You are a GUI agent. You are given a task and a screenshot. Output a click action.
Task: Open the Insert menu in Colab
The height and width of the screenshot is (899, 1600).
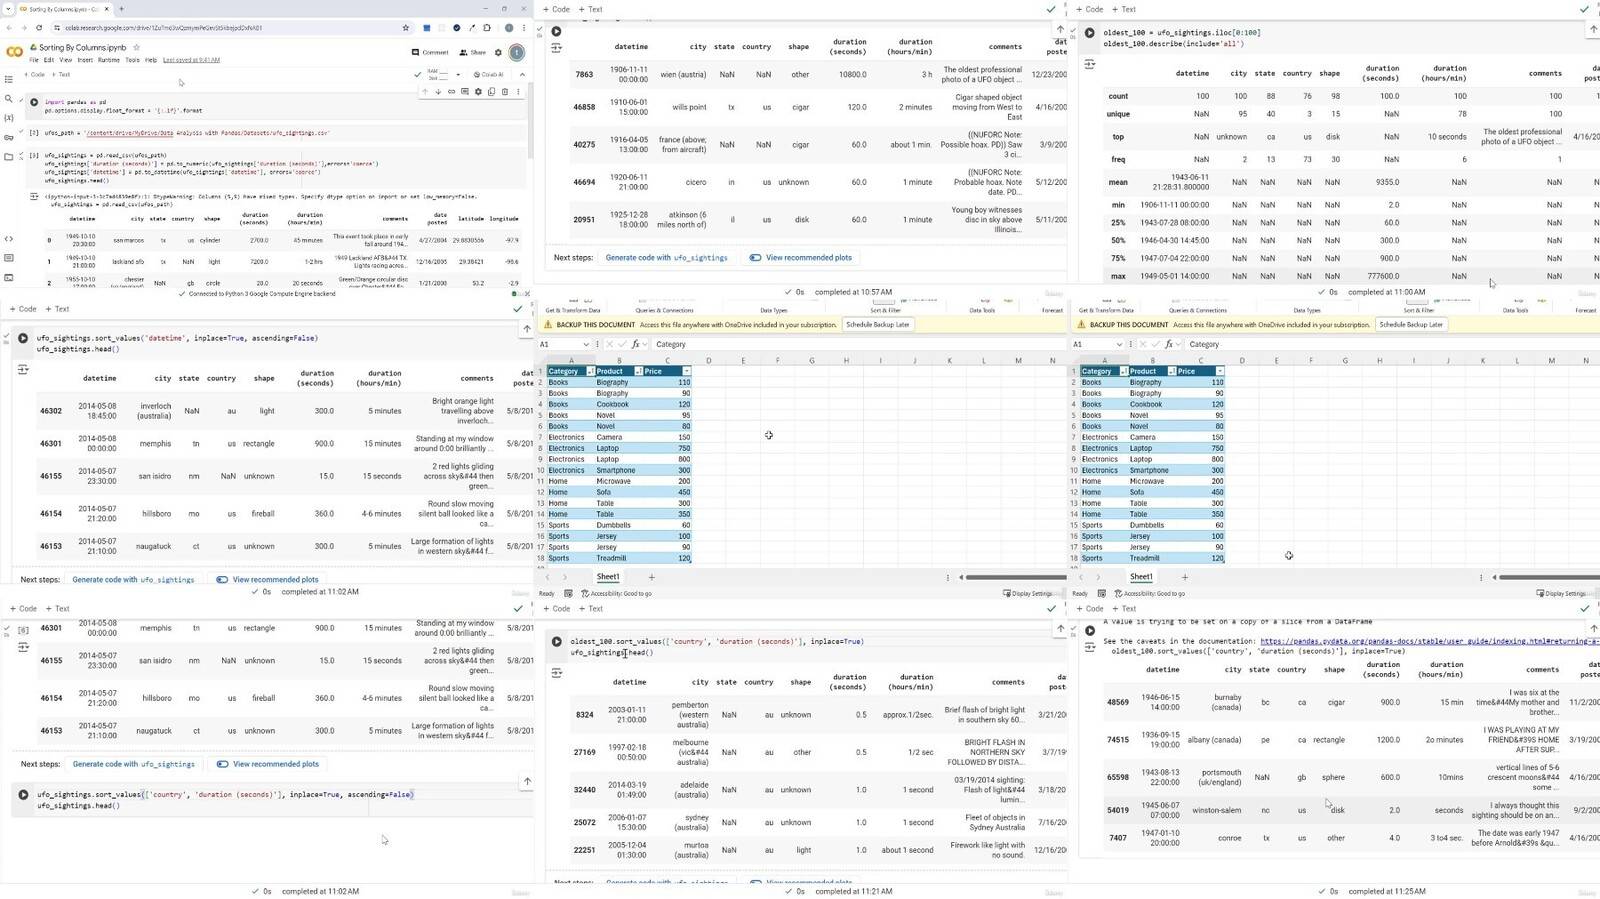point(85,60)
